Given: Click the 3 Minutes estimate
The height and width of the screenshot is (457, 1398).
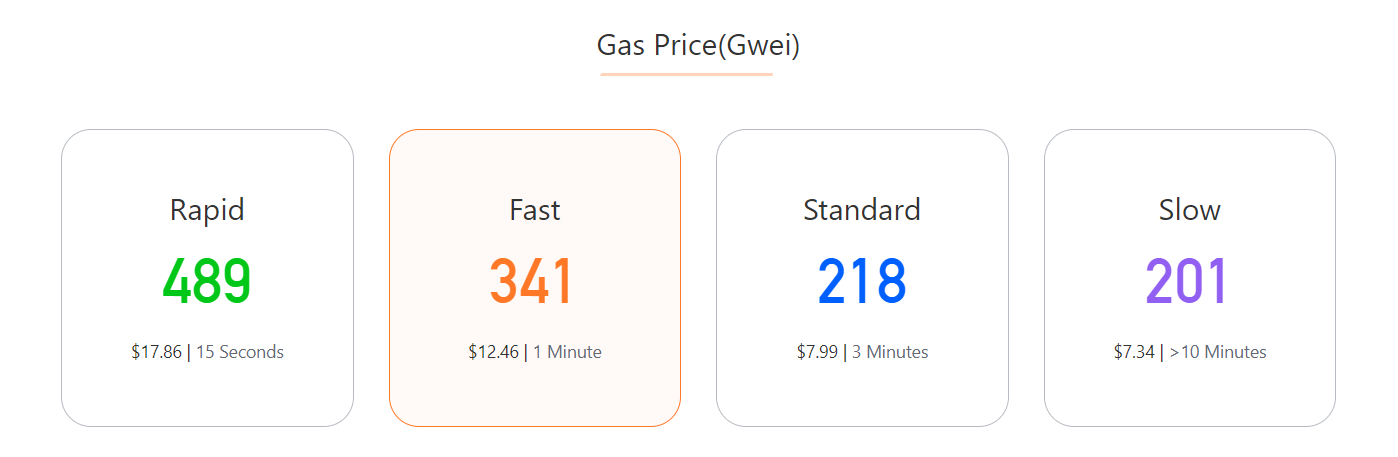Looking at the screenshot, I should click(x=890, y=352).
